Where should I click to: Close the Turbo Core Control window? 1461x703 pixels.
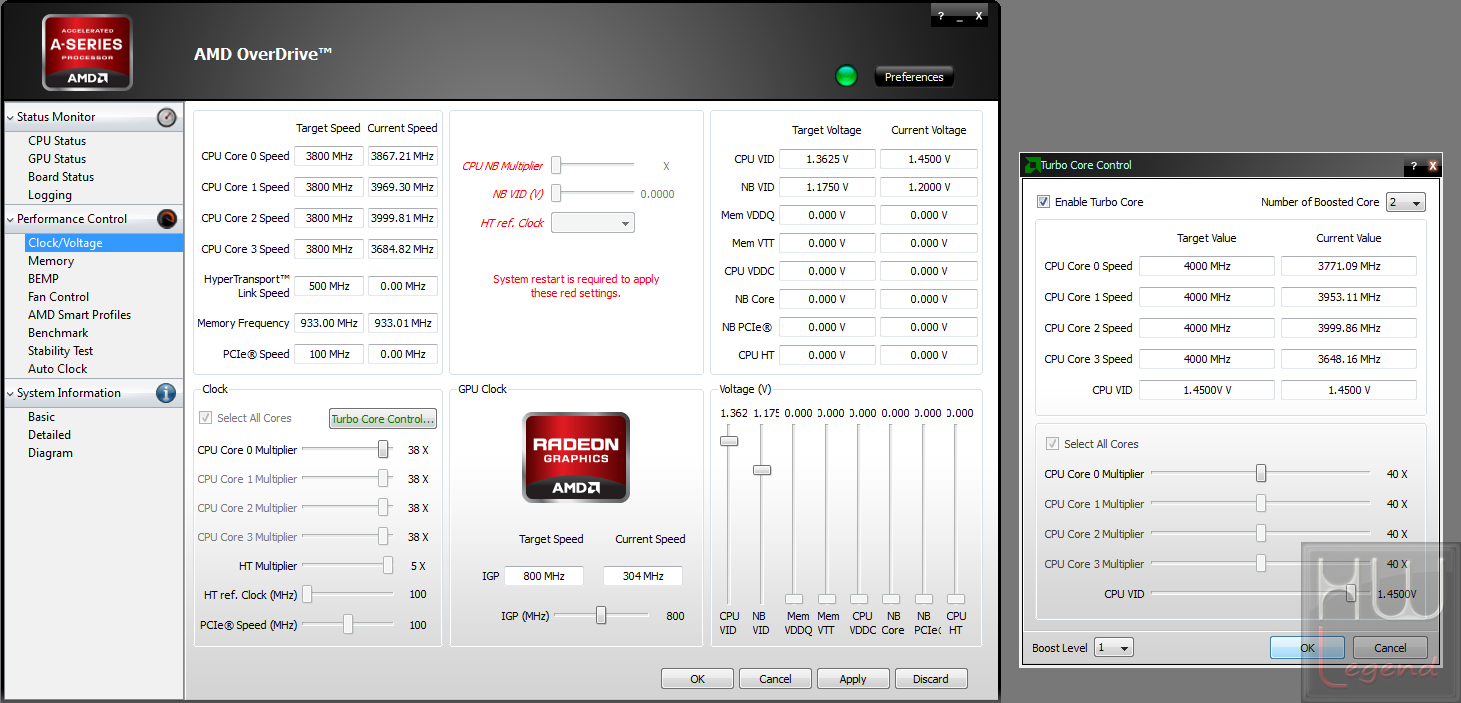tap(1432, 166)
